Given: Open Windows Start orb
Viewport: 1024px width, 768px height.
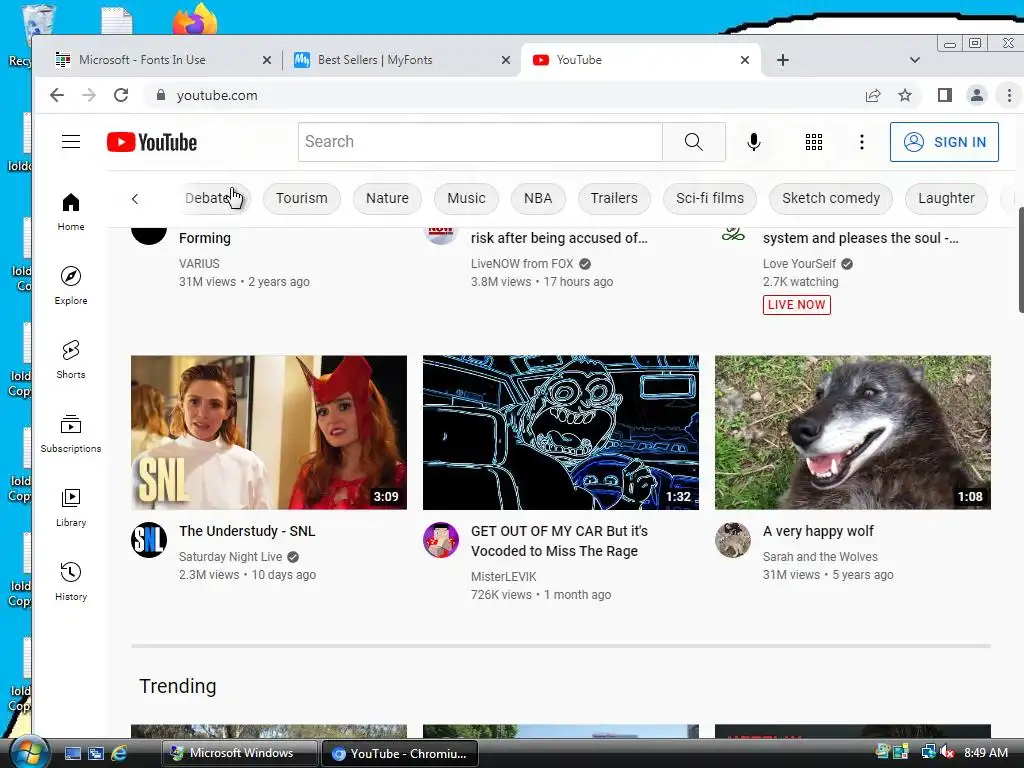Looking at the screenshot, I should (x=29, y=752).
